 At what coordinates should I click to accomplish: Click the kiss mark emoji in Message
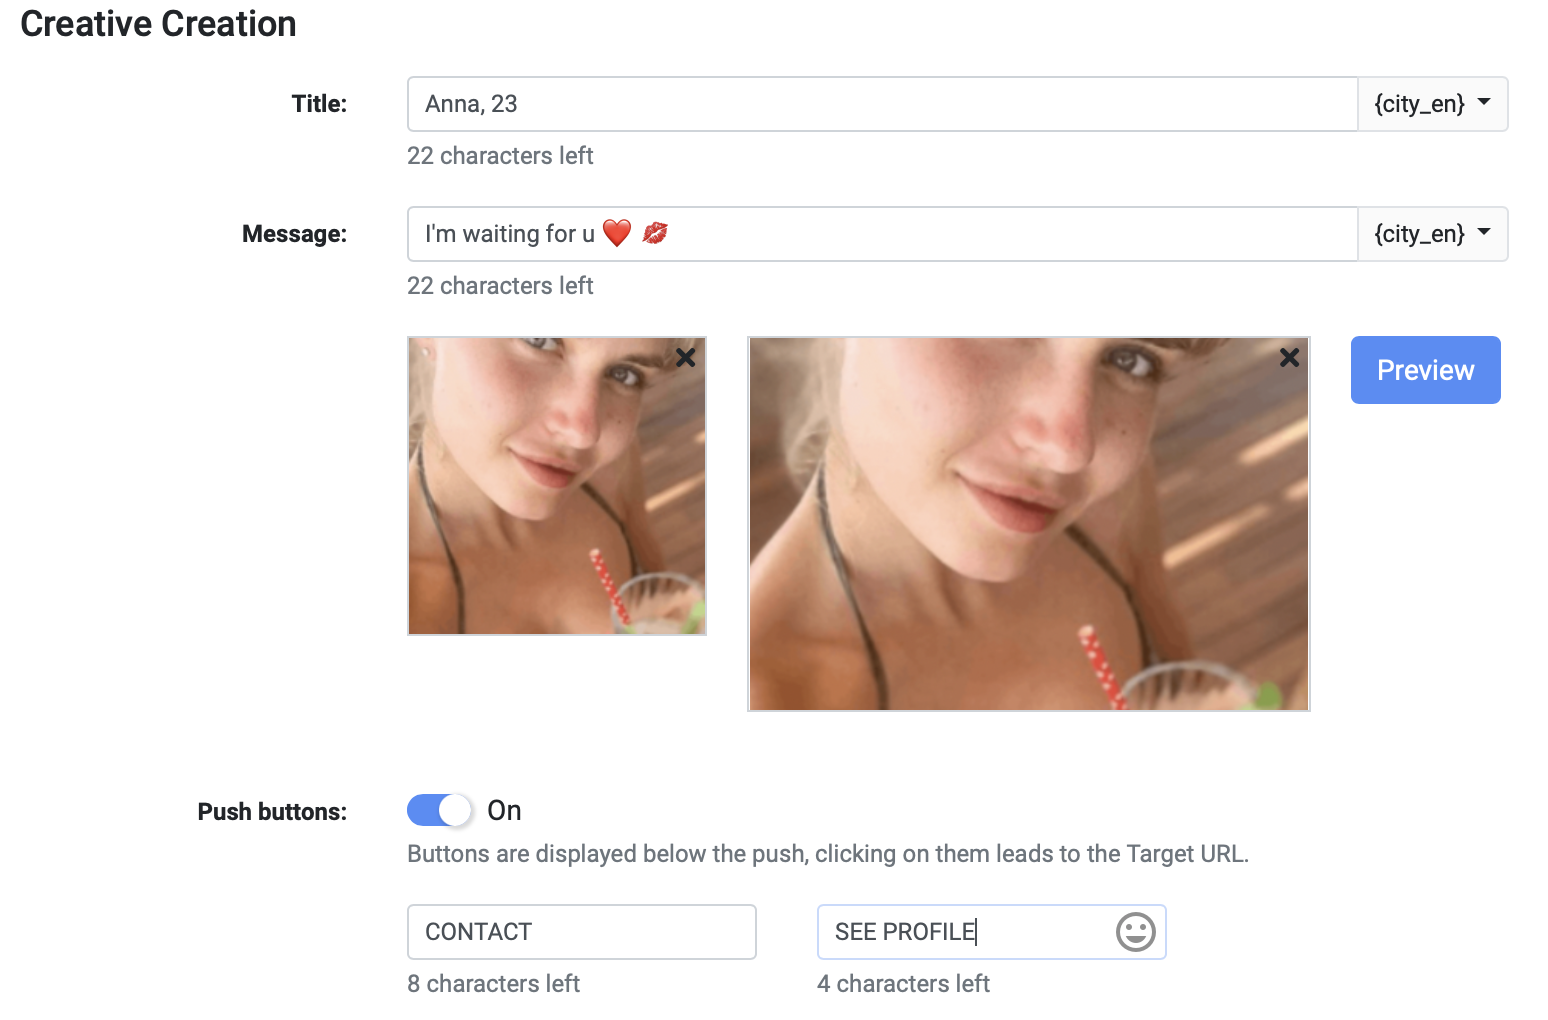click(x=655, y=233)
